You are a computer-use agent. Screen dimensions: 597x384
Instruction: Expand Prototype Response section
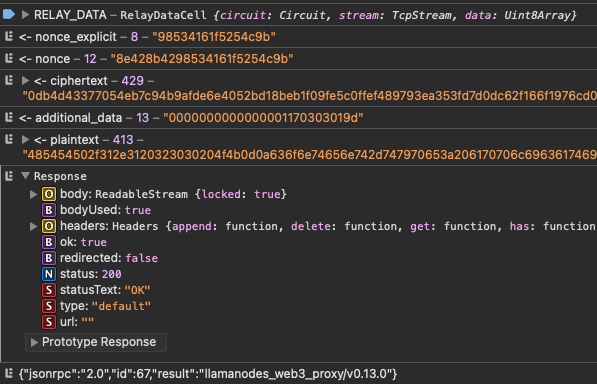(34, 342)
